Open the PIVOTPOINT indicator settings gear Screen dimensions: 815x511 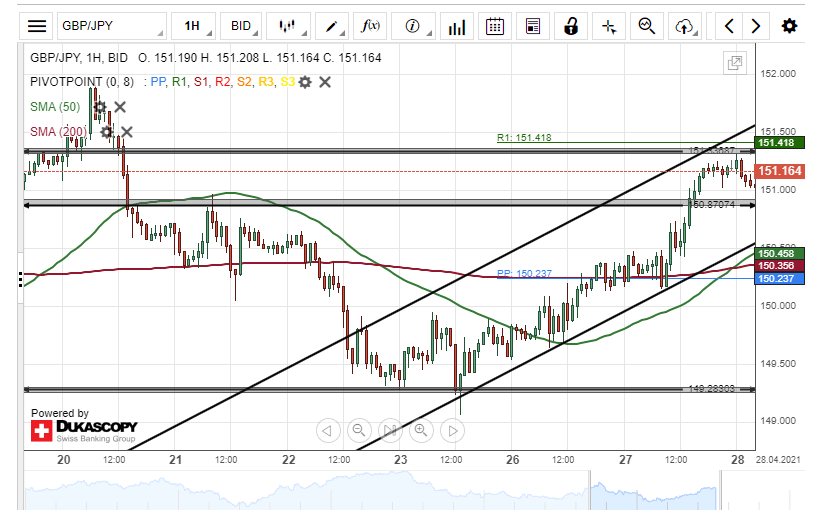click(305, 82)
